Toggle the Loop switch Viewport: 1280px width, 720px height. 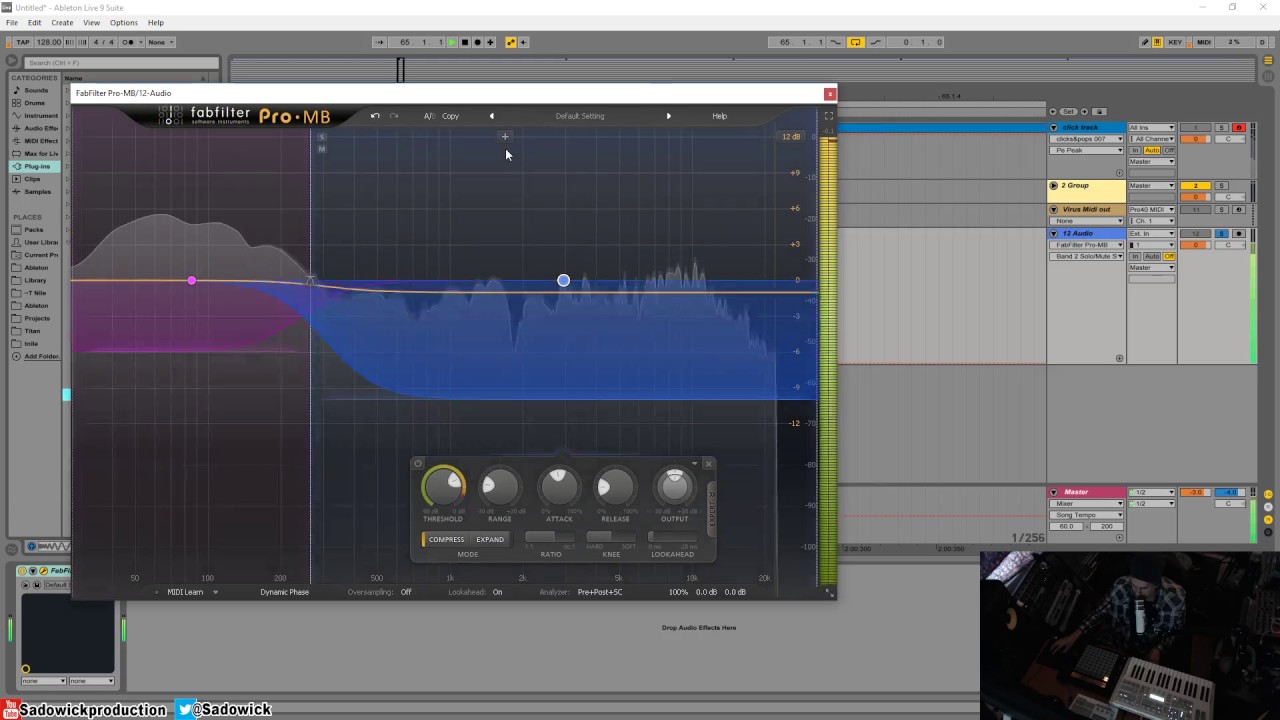coord(856,42)
